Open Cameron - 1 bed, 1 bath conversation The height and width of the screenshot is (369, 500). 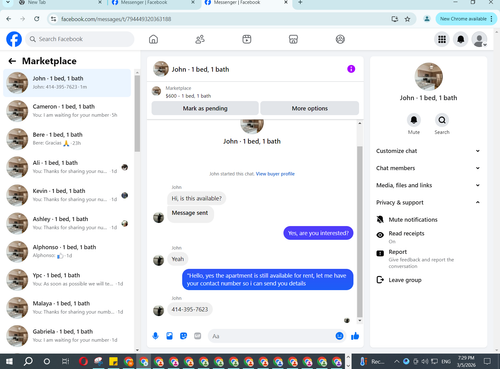(x=67, y=111)
